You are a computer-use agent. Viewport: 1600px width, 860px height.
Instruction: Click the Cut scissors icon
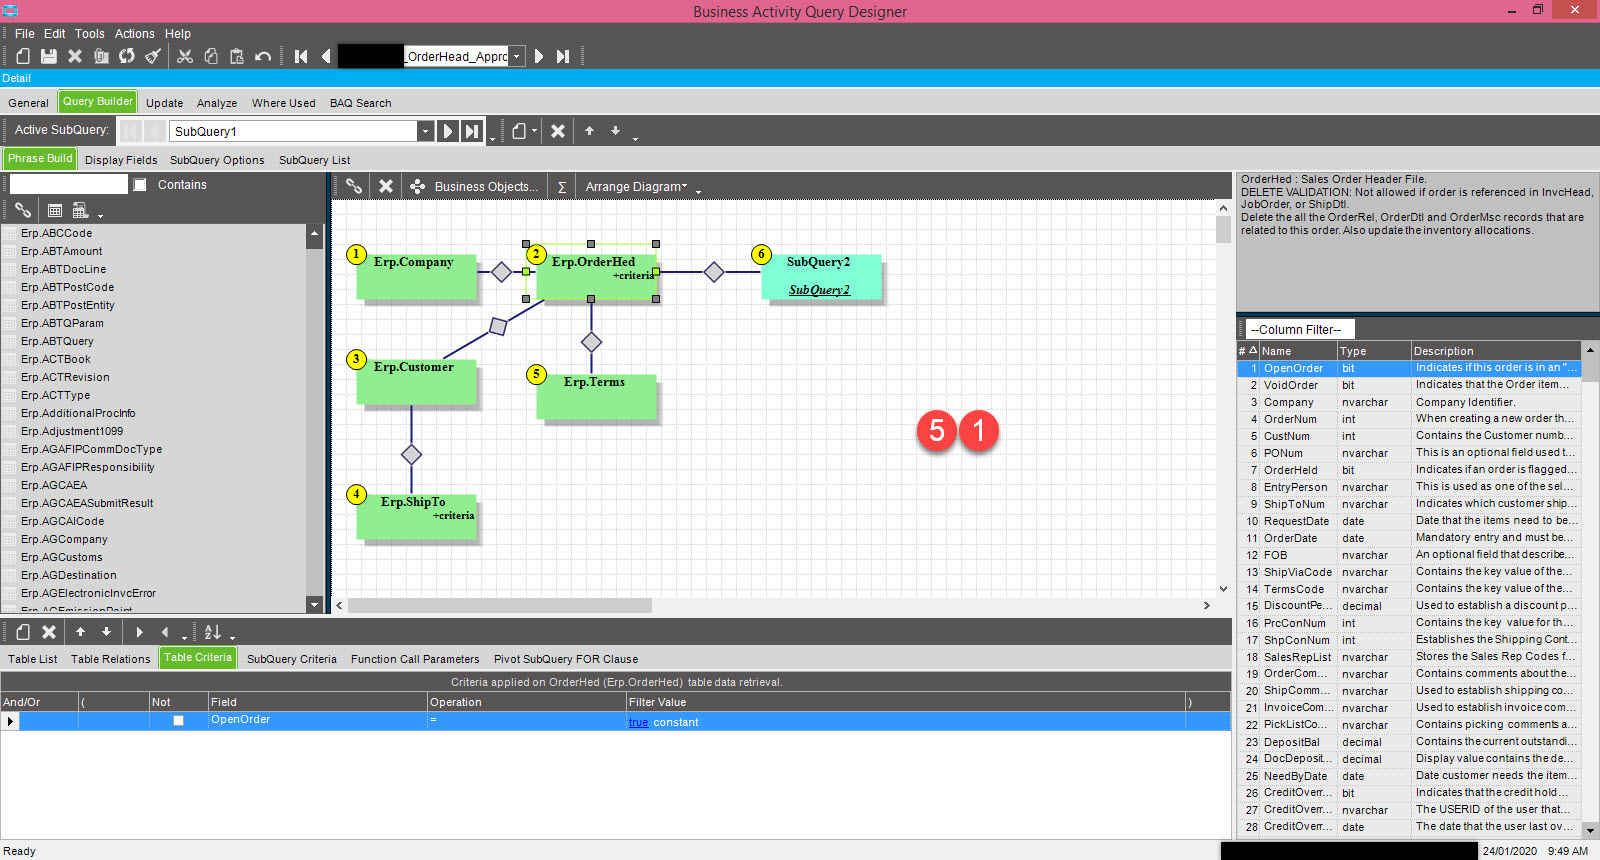click(185, 56)
